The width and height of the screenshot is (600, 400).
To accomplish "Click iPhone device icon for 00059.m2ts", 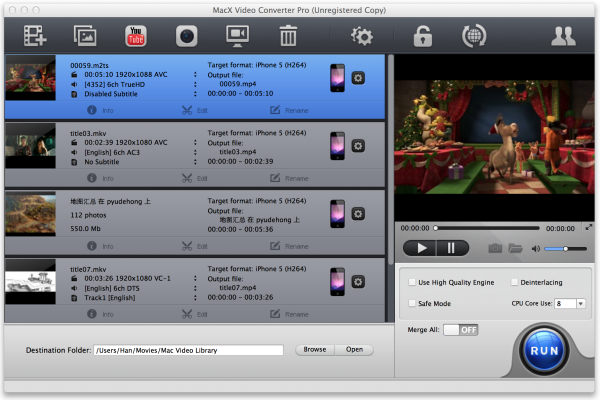I will click(338, 78).
